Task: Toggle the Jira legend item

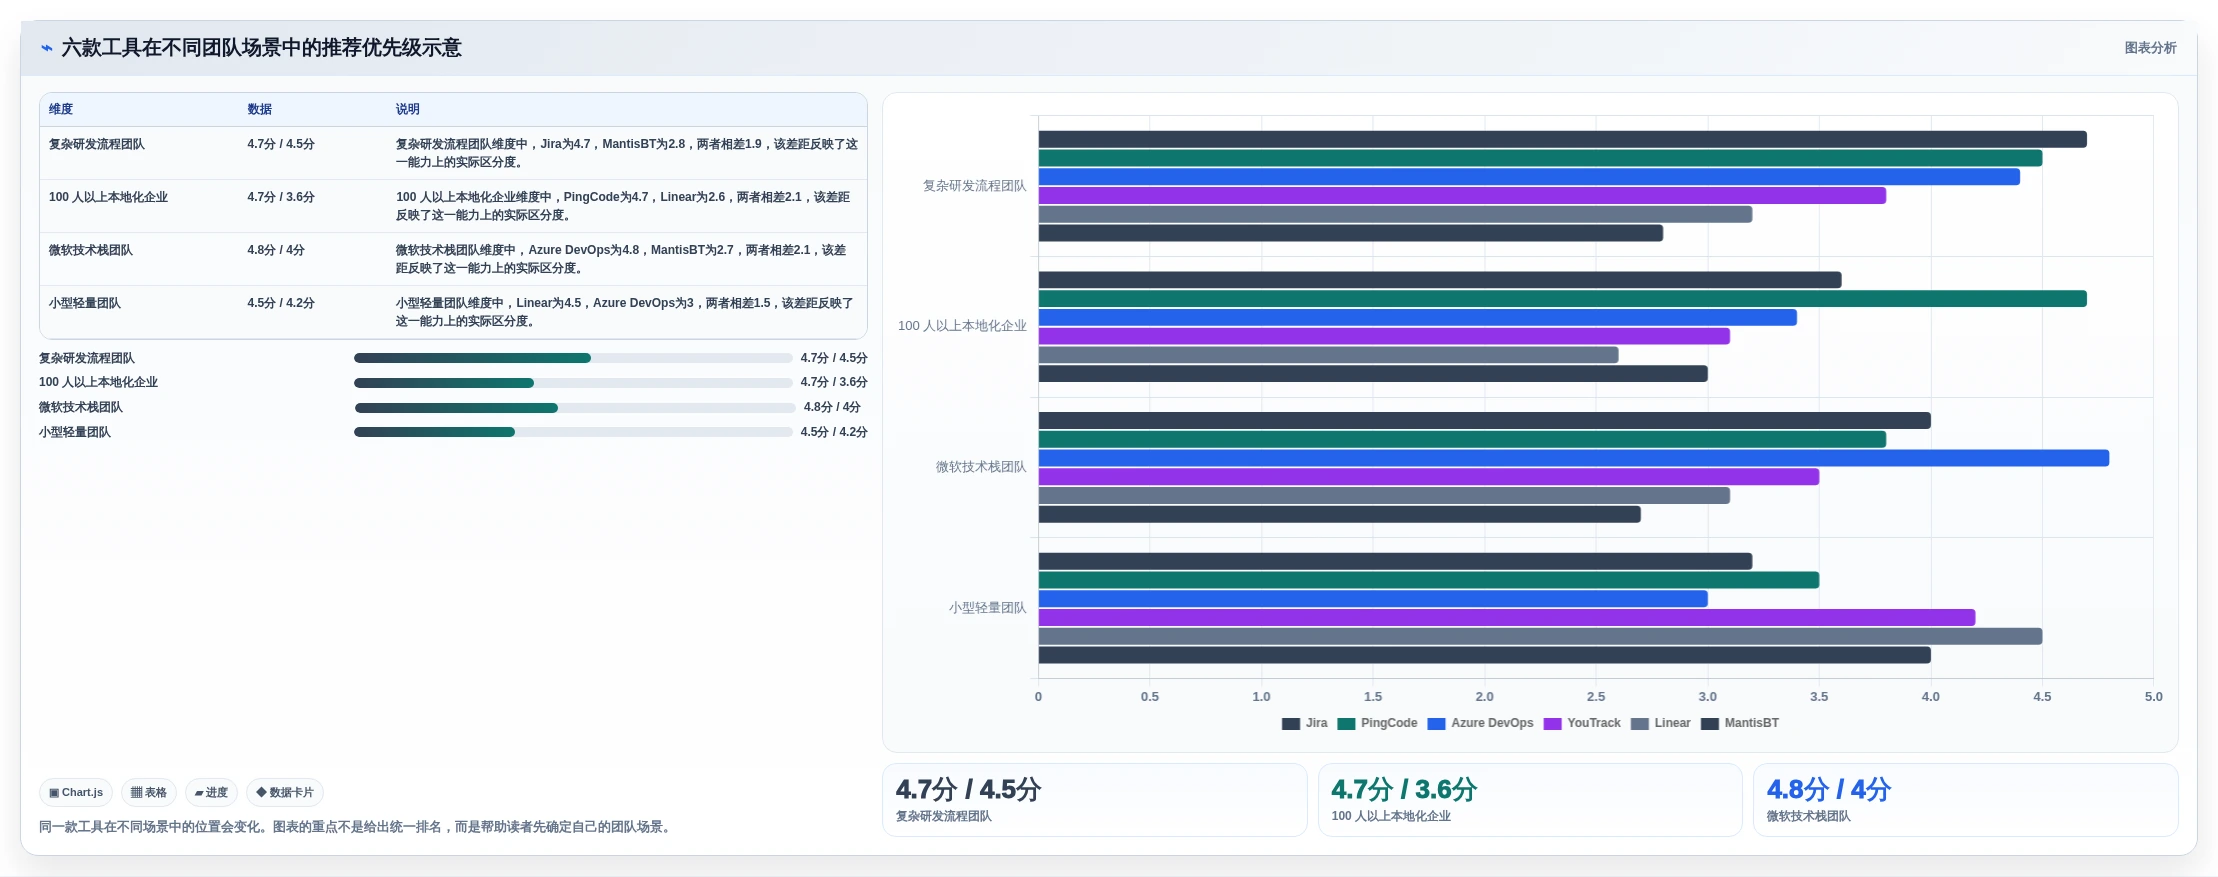Action: click(1305, 723)
